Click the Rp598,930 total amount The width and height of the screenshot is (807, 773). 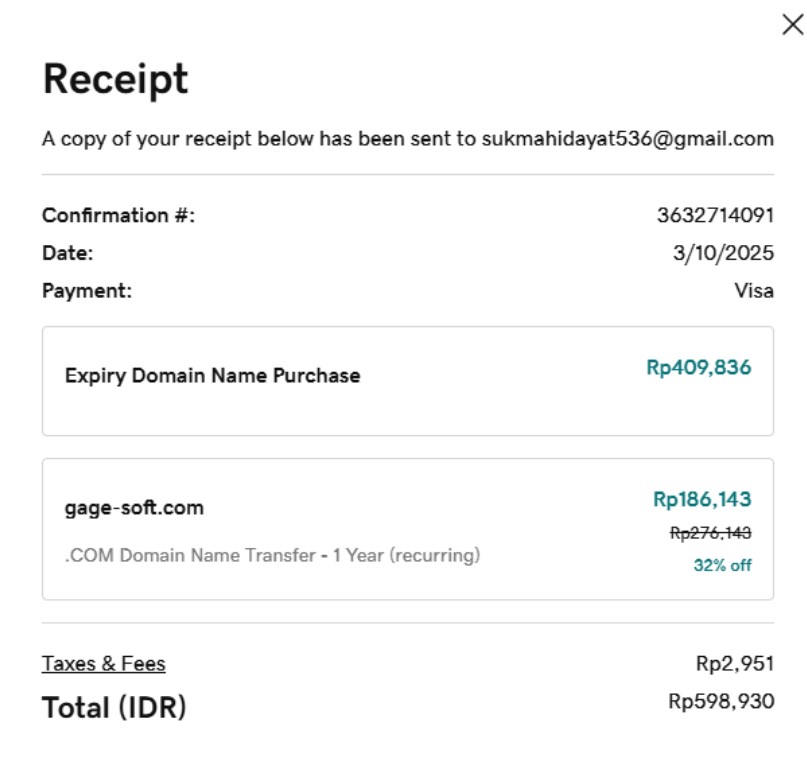tap(721, 702)
